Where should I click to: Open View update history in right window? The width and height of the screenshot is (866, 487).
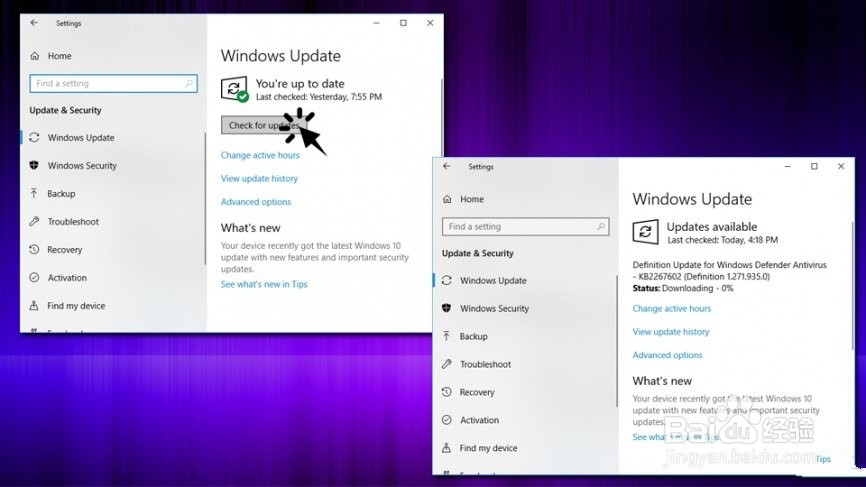670,332
